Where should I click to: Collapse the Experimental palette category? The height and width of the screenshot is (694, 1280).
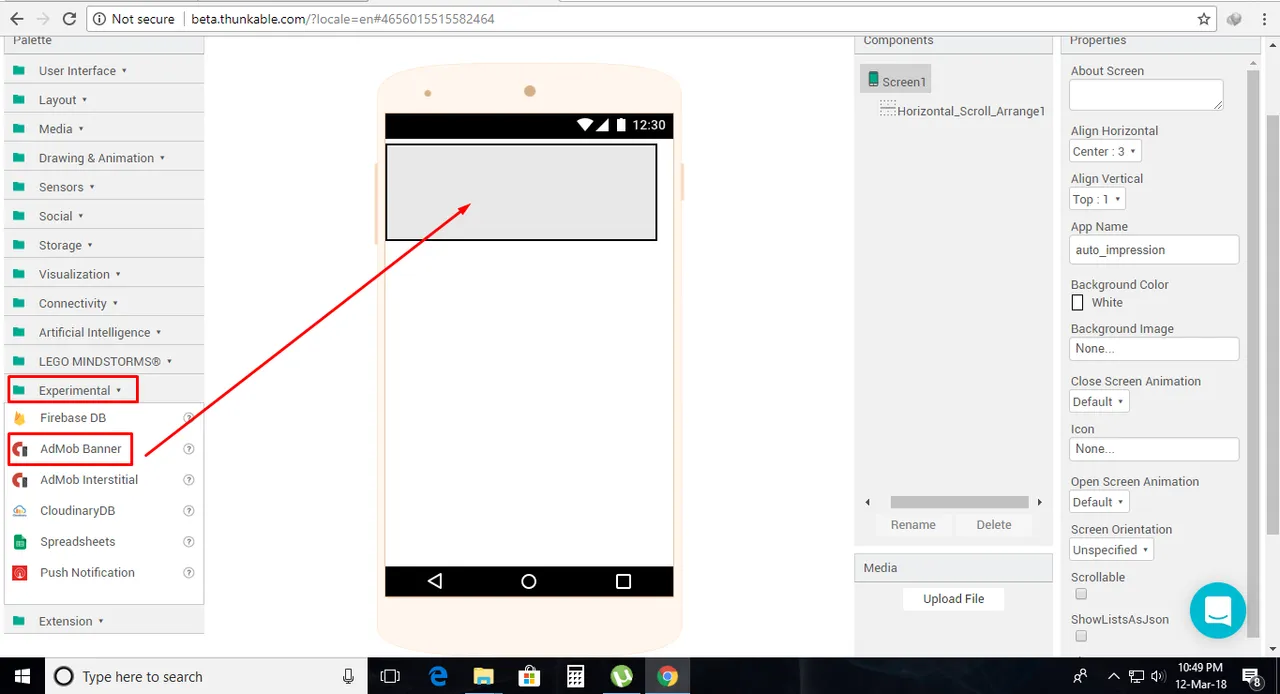tap(104, 390)
